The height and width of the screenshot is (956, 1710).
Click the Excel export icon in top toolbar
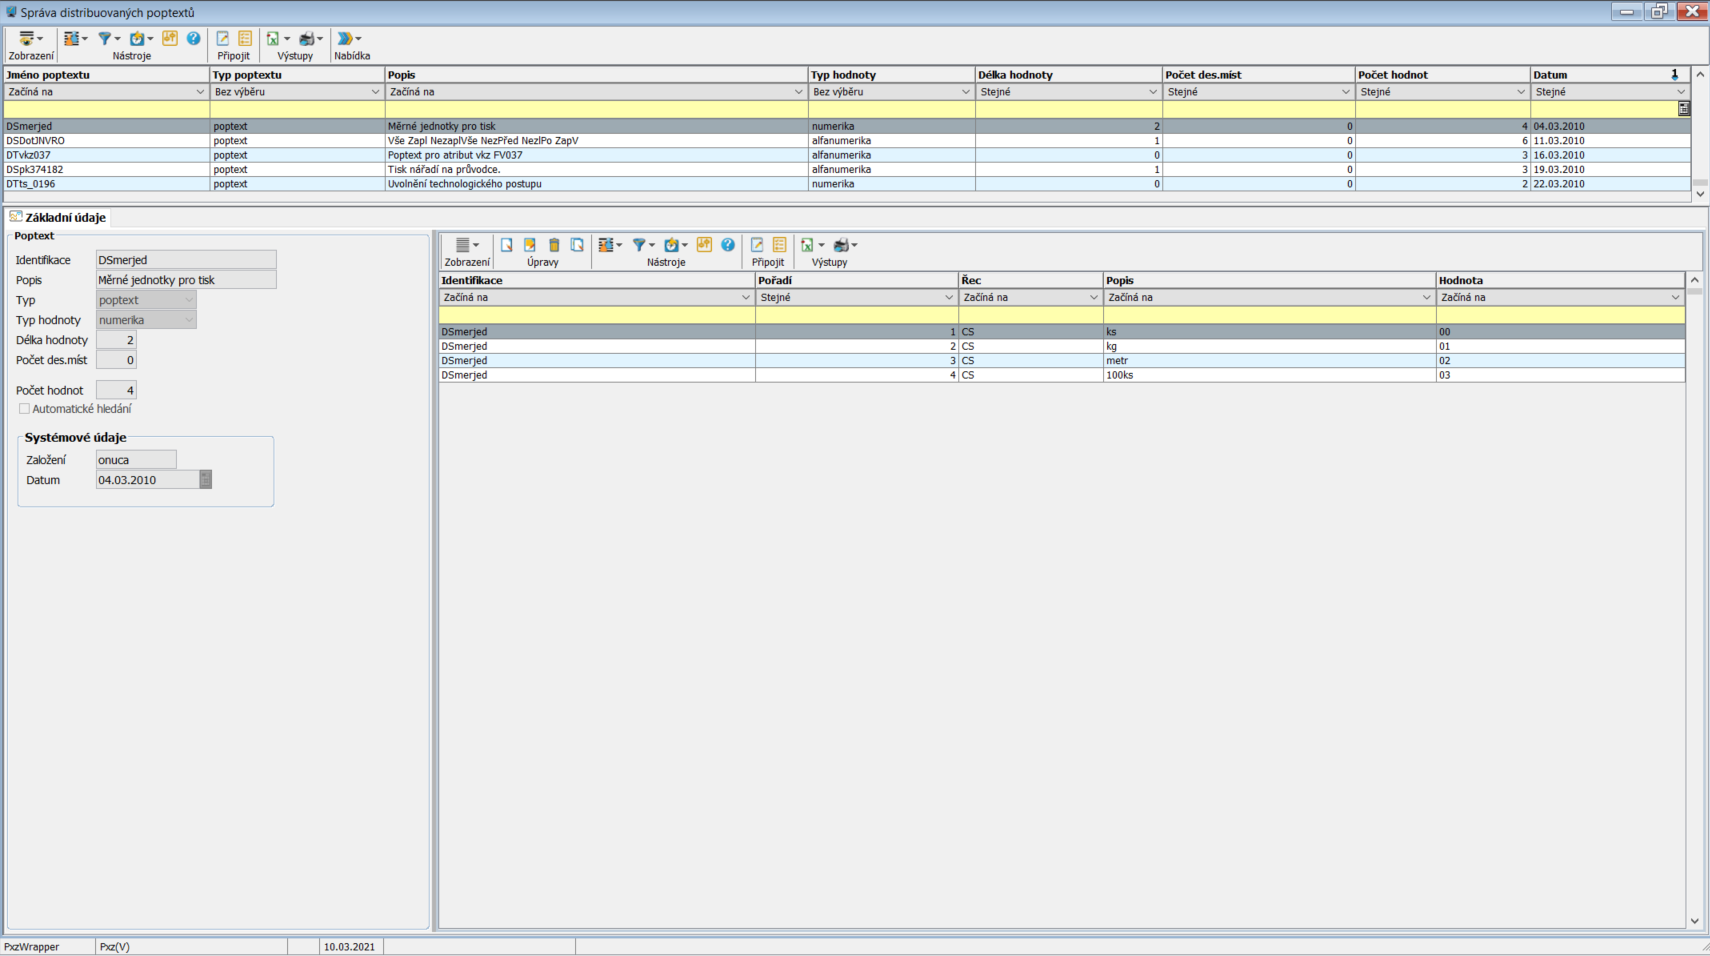273,39
